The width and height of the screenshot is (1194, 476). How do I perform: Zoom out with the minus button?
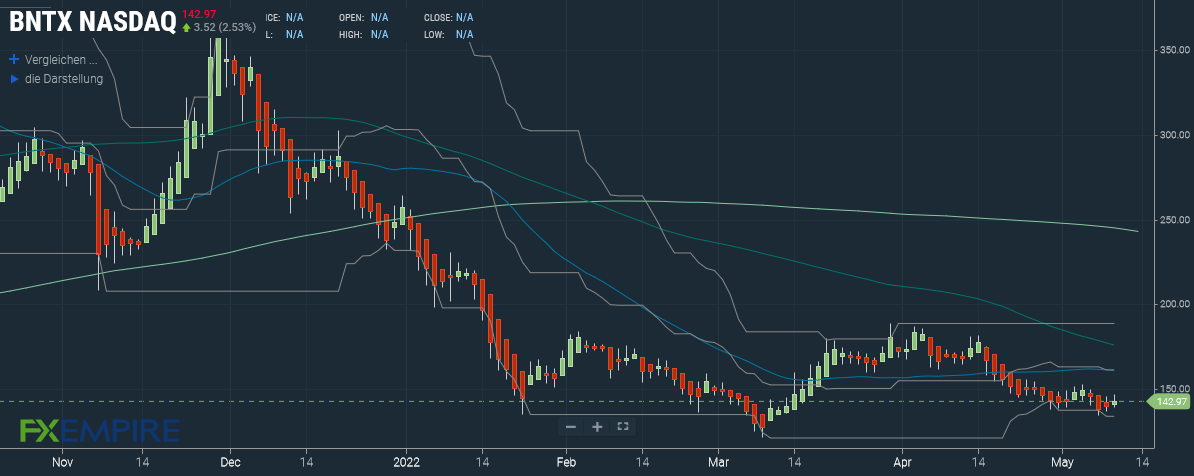570,426
